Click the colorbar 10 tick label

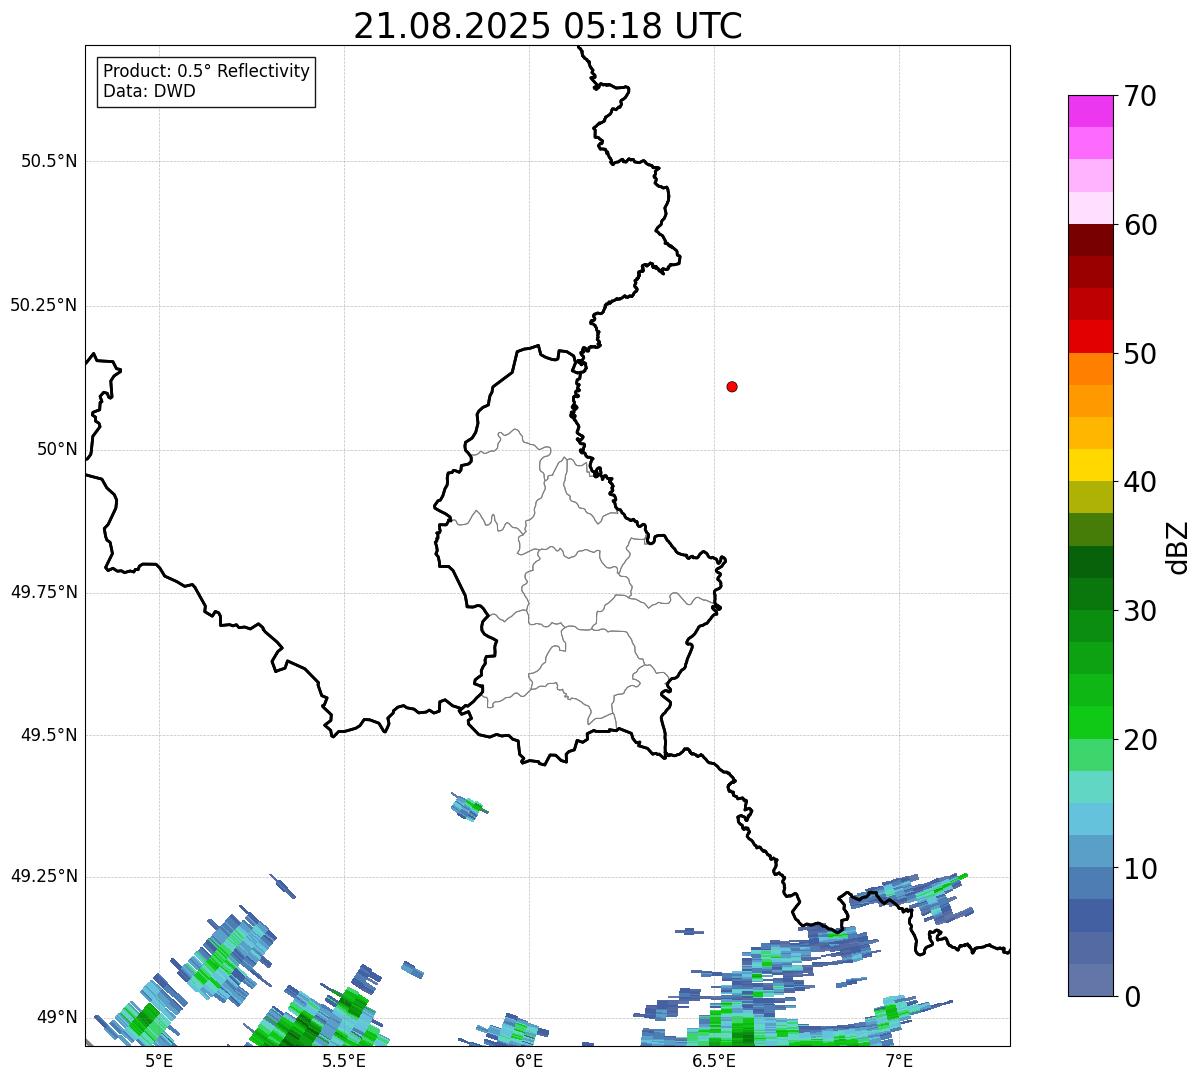click(1140, 869)
